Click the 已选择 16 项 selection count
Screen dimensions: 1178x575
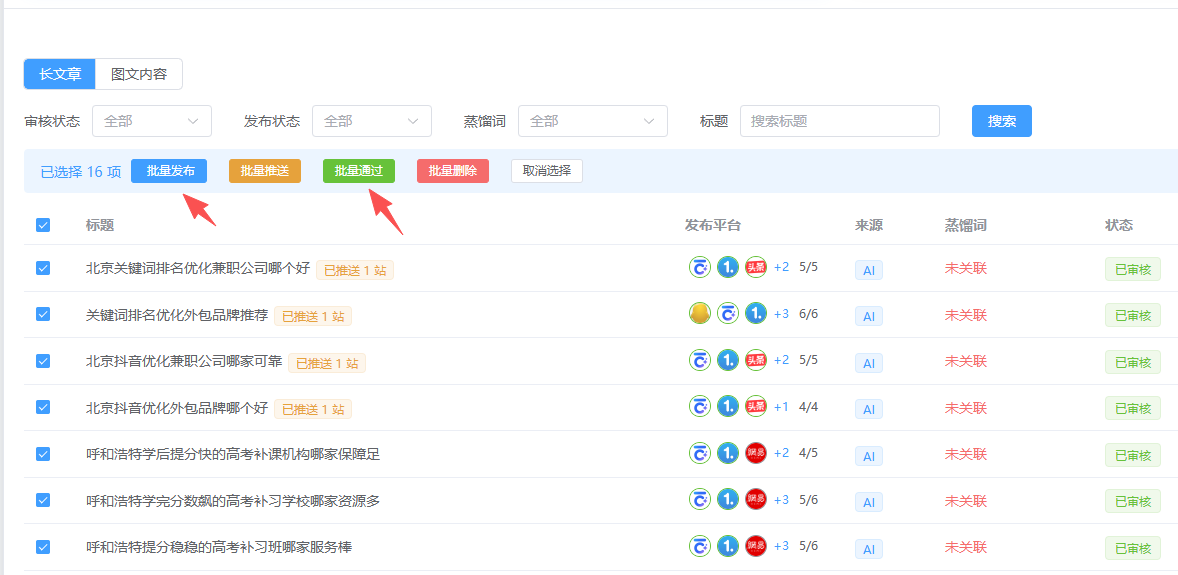(x=80, y=171)
